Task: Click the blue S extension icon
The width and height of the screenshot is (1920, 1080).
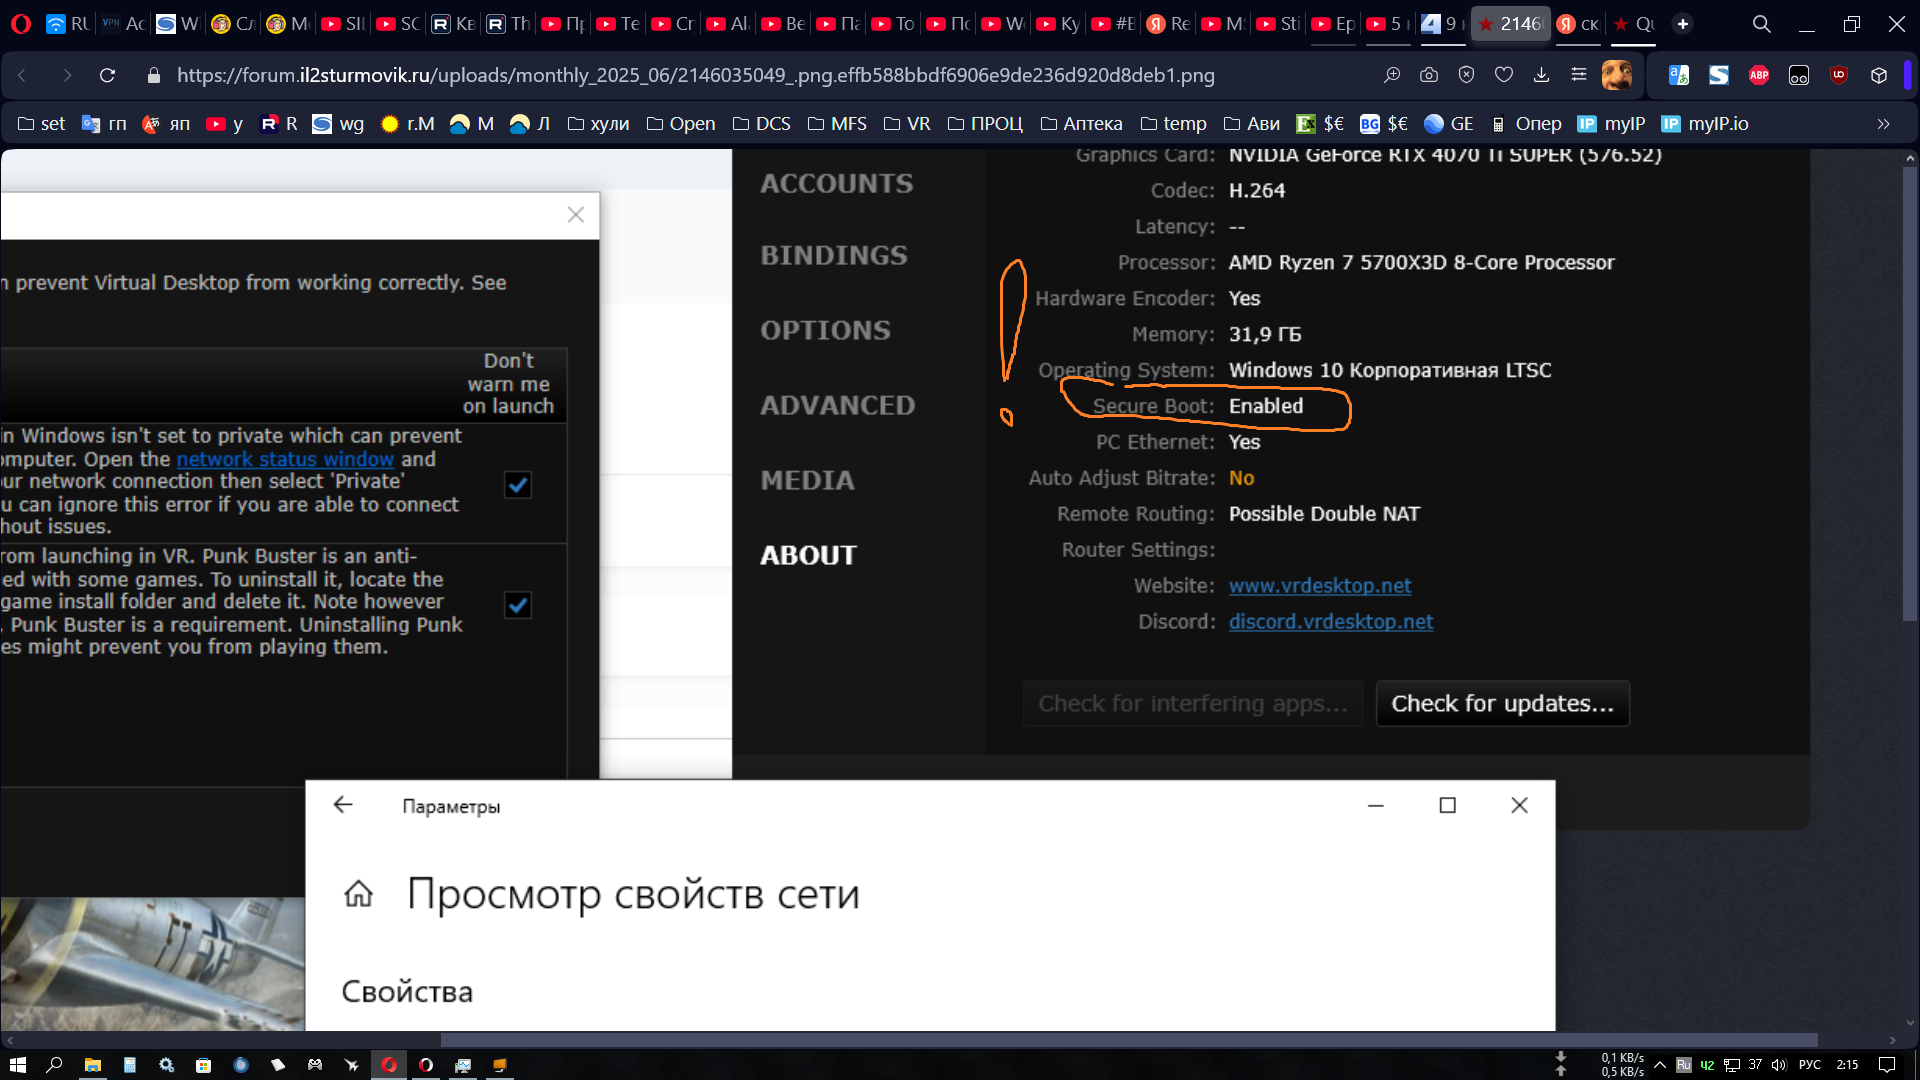Action: 1719,75
